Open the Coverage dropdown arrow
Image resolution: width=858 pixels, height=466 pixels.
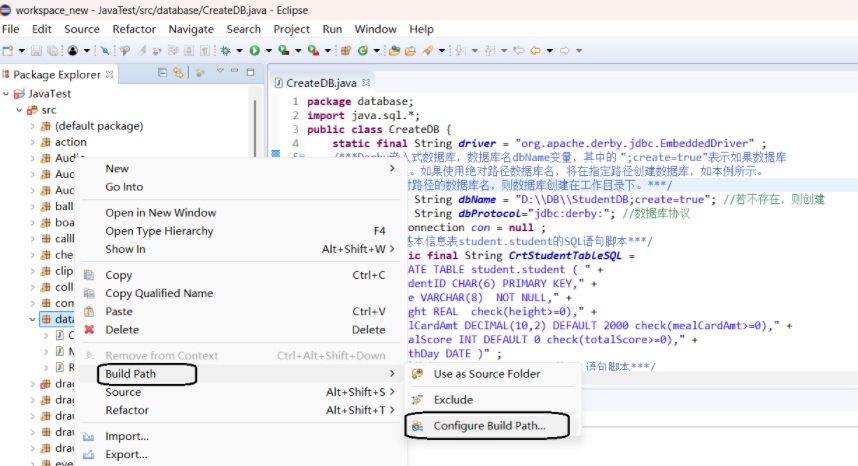click(298, 51)
